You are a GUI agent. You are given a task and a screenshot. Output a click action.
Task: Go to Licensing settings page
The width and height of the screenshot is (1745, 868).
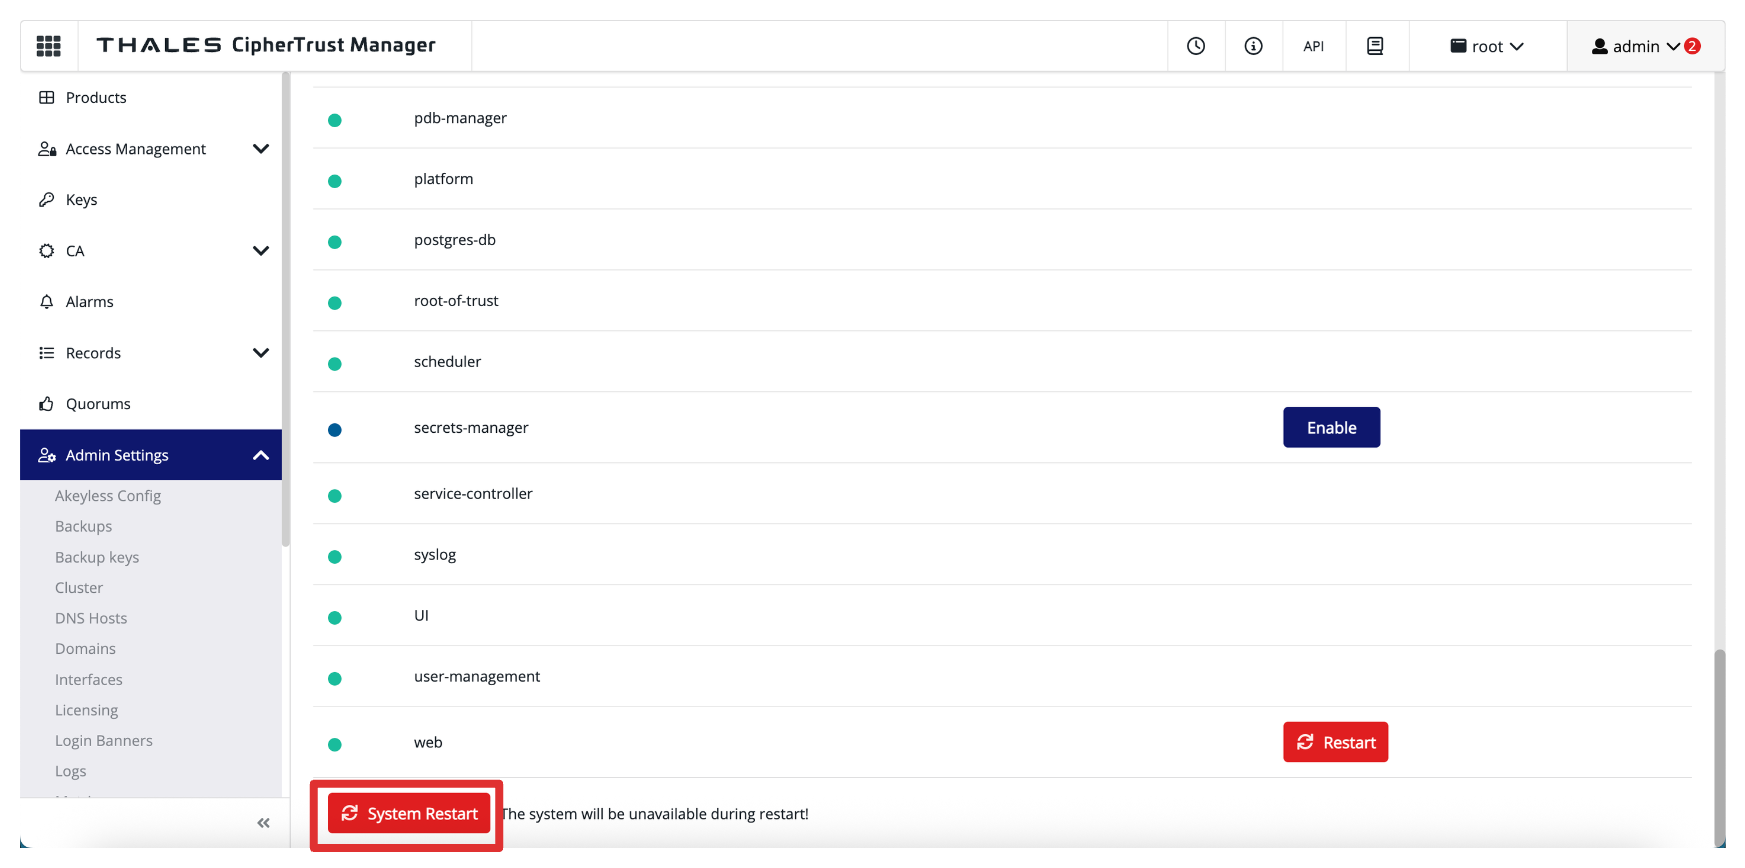coord(86,710)
